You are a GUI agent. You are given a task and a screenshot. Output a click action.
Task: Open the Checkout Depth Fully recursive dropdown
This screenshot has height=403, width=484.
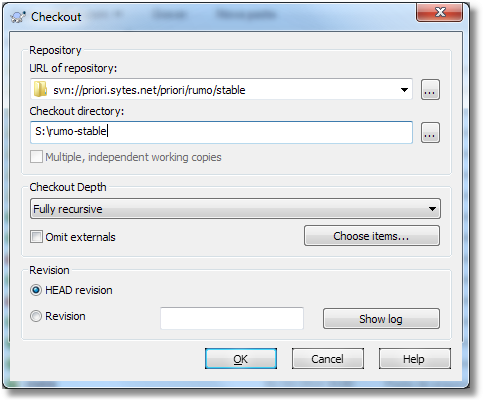point(235,209)
